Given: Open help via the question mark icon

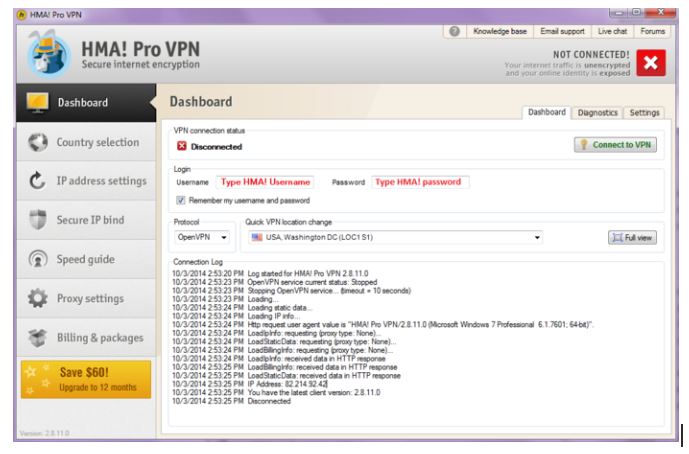Looking at the screenshot, I should pos(454,31).
